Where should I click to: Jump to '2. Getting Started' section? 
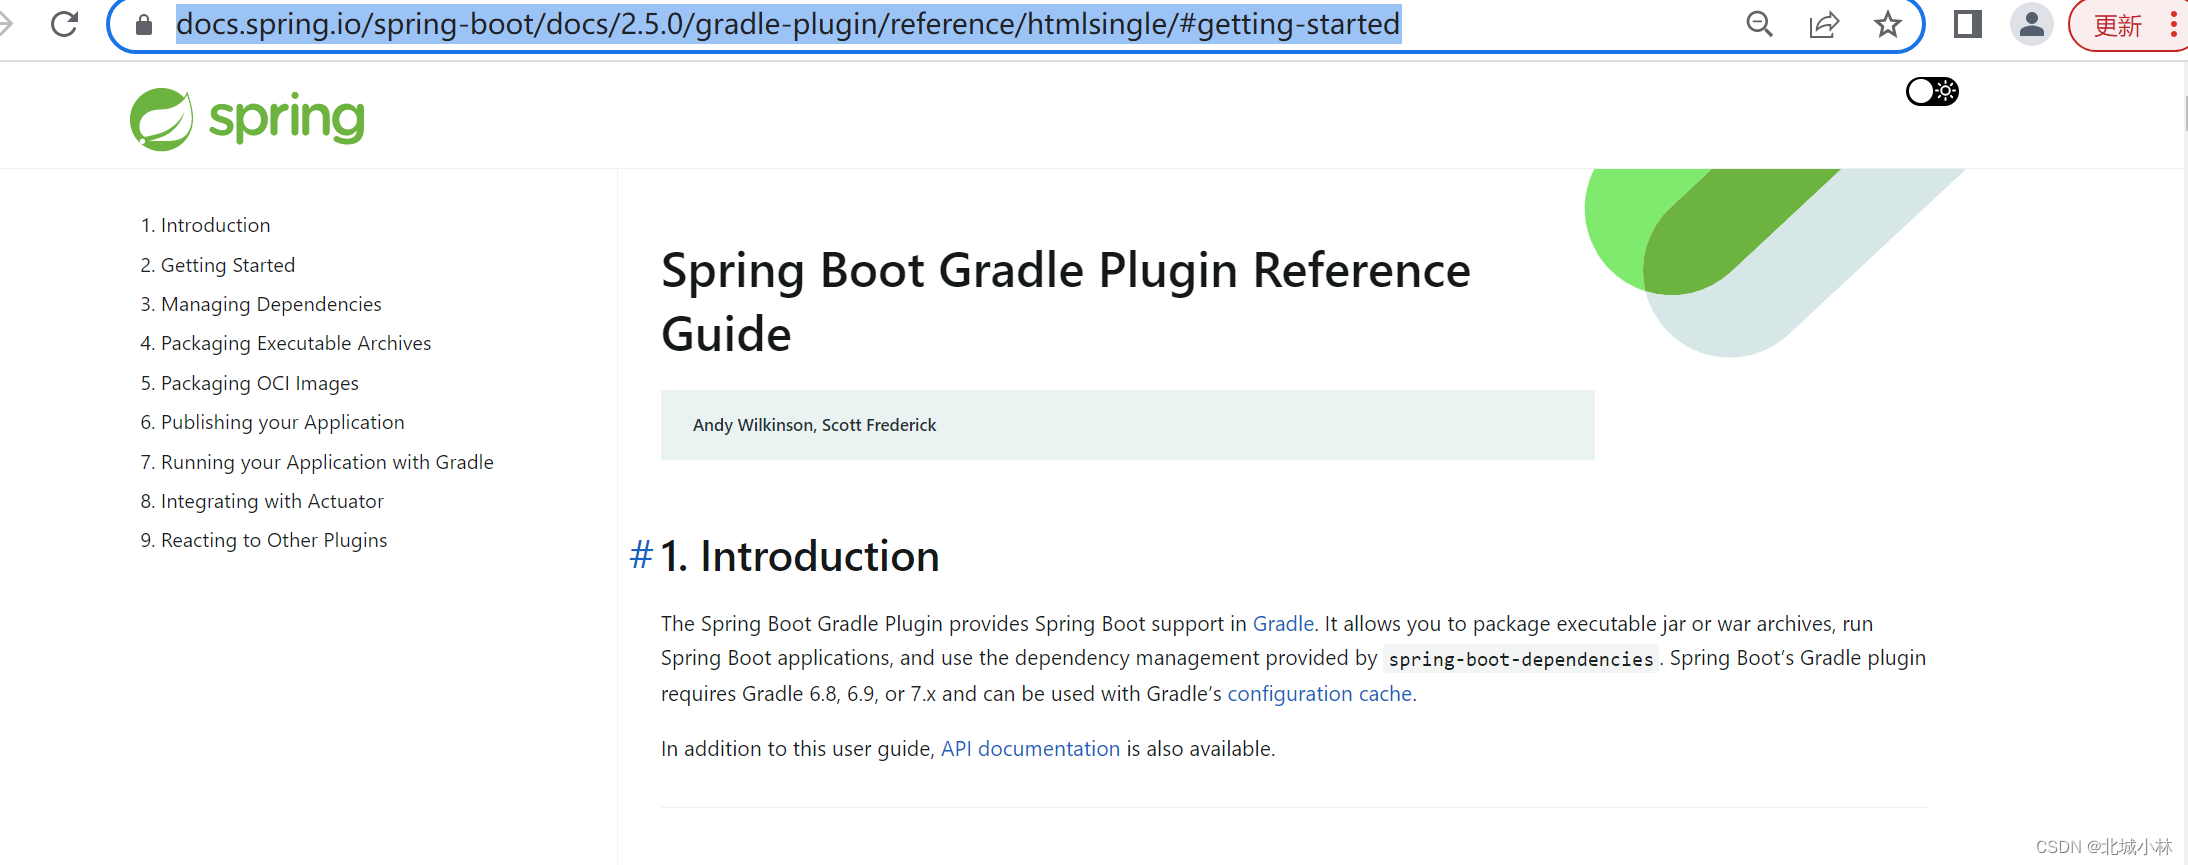click(x=217, y=265)
